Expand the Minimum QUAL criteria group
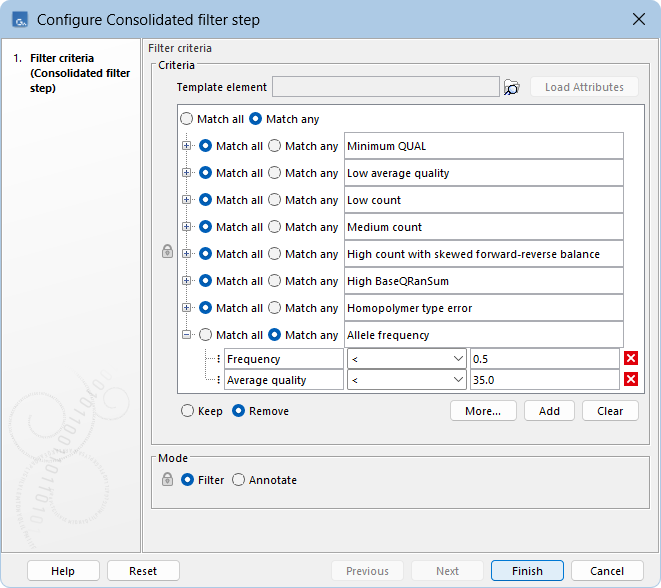Image resolution: width=661 pixels, height=588 pixels. 186,146
